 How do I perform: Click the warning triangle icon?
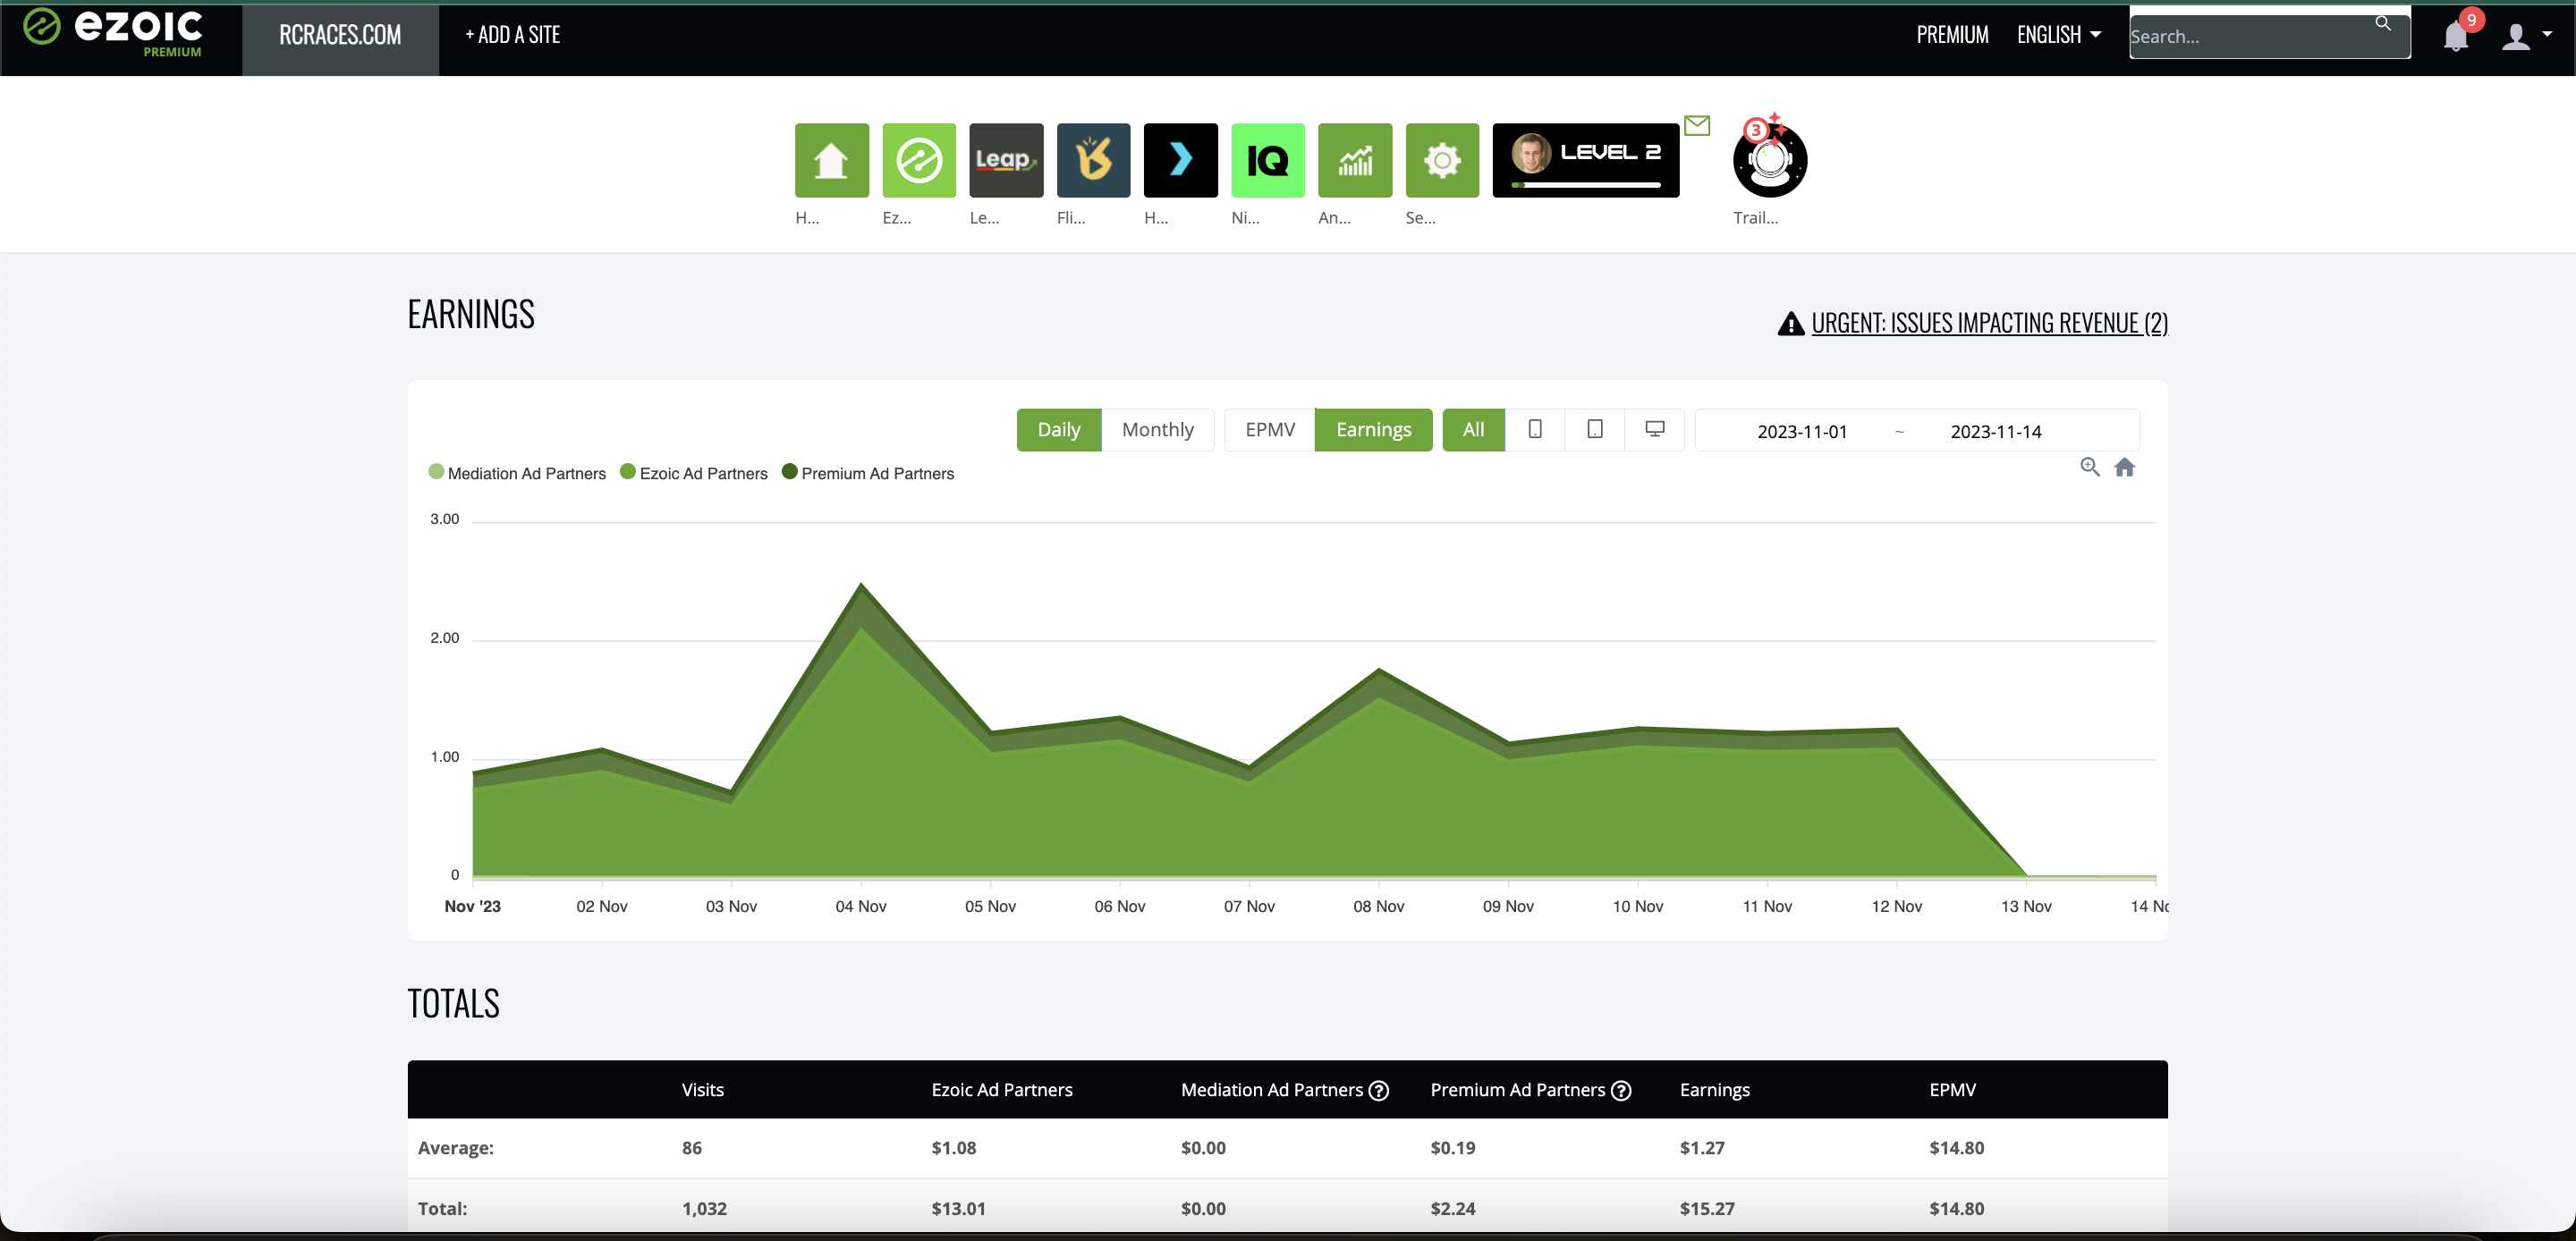(x=1790, y=323)
